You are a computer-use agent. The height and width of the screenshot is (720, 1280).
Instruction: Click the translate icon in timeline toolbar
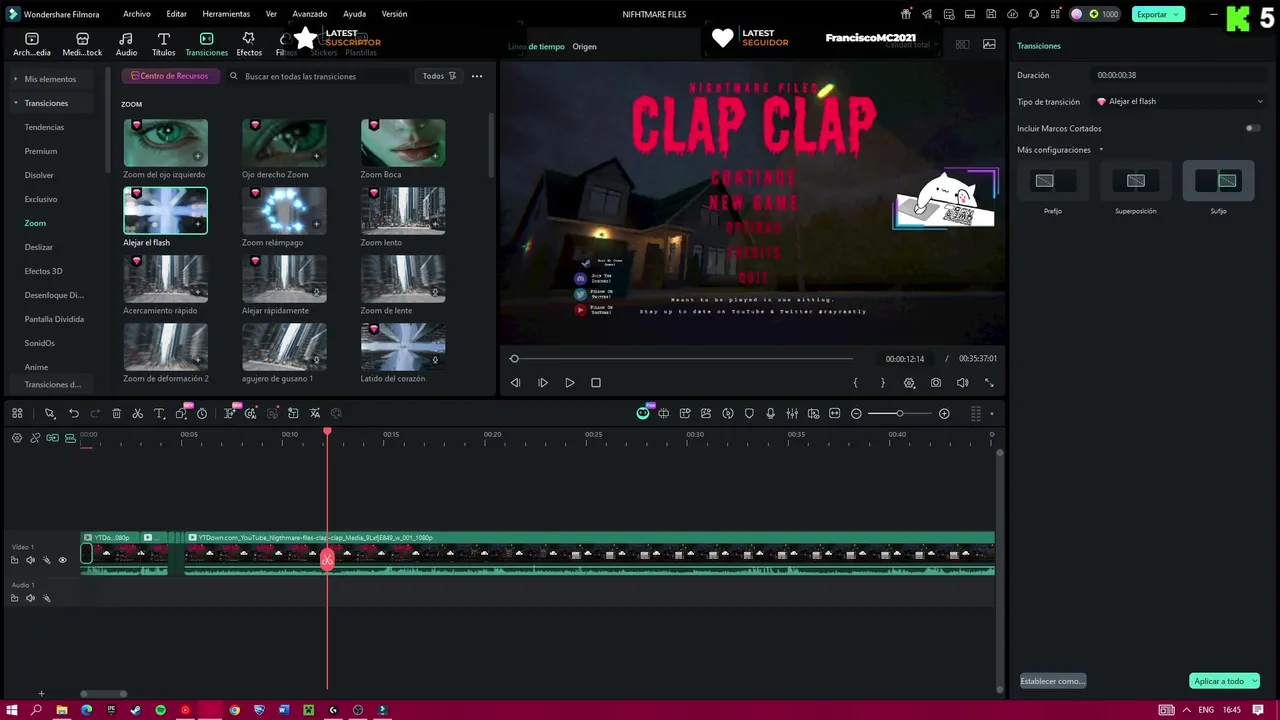pyautogui.click(x=314, y=413)
